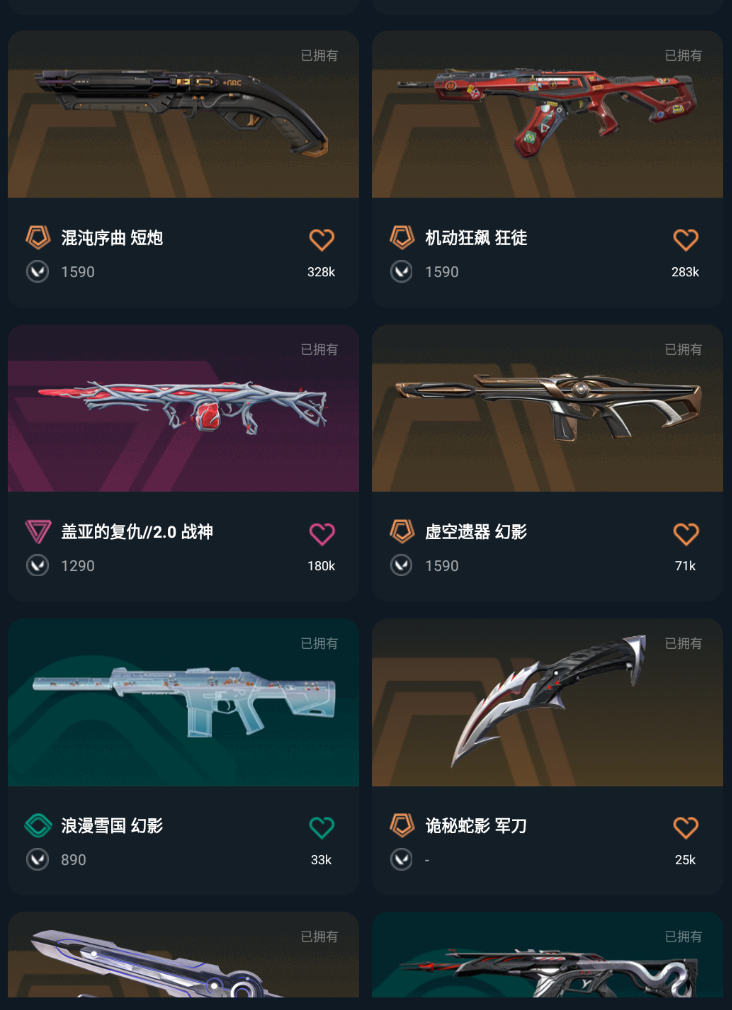The width and height of the screenshot is (732, 1010).
Task: Toggle heart for 机动狂飙 狂徒
Action: 686,240
